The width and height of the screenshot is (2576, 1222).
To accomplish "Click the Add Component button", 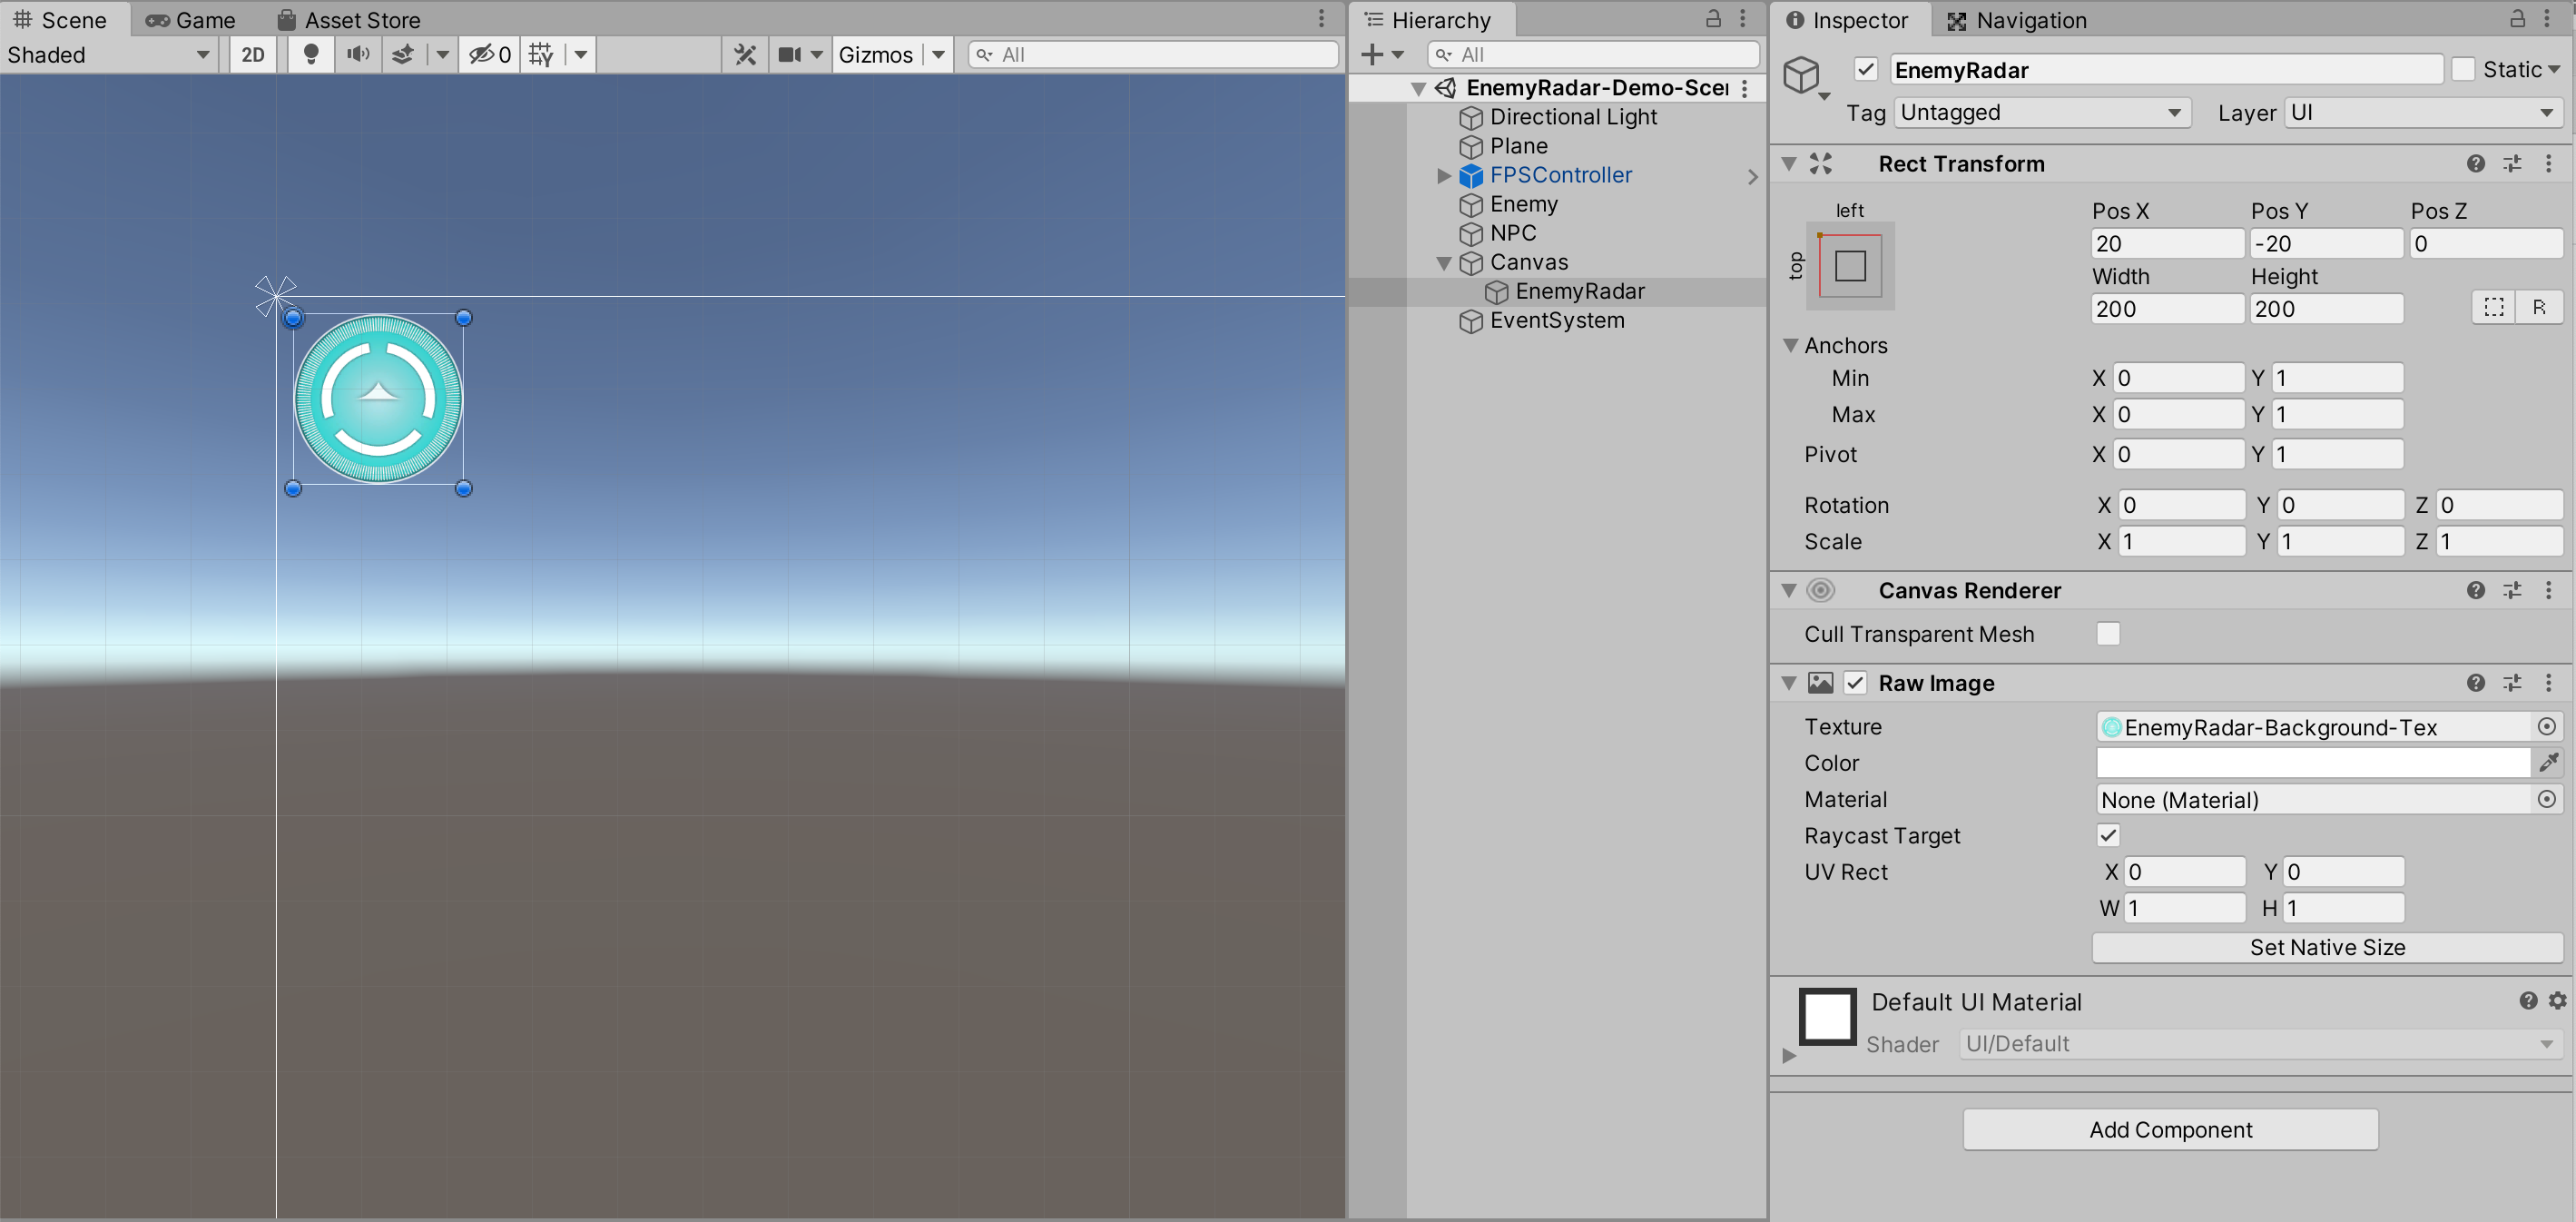I will point(2169,1129).
